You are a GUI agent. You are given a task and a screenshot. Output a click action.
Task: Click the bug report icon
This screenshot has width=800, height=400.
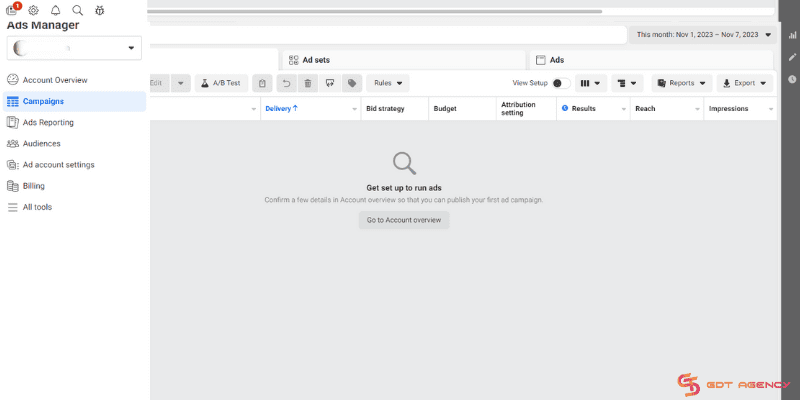click(x=99, y=10)
